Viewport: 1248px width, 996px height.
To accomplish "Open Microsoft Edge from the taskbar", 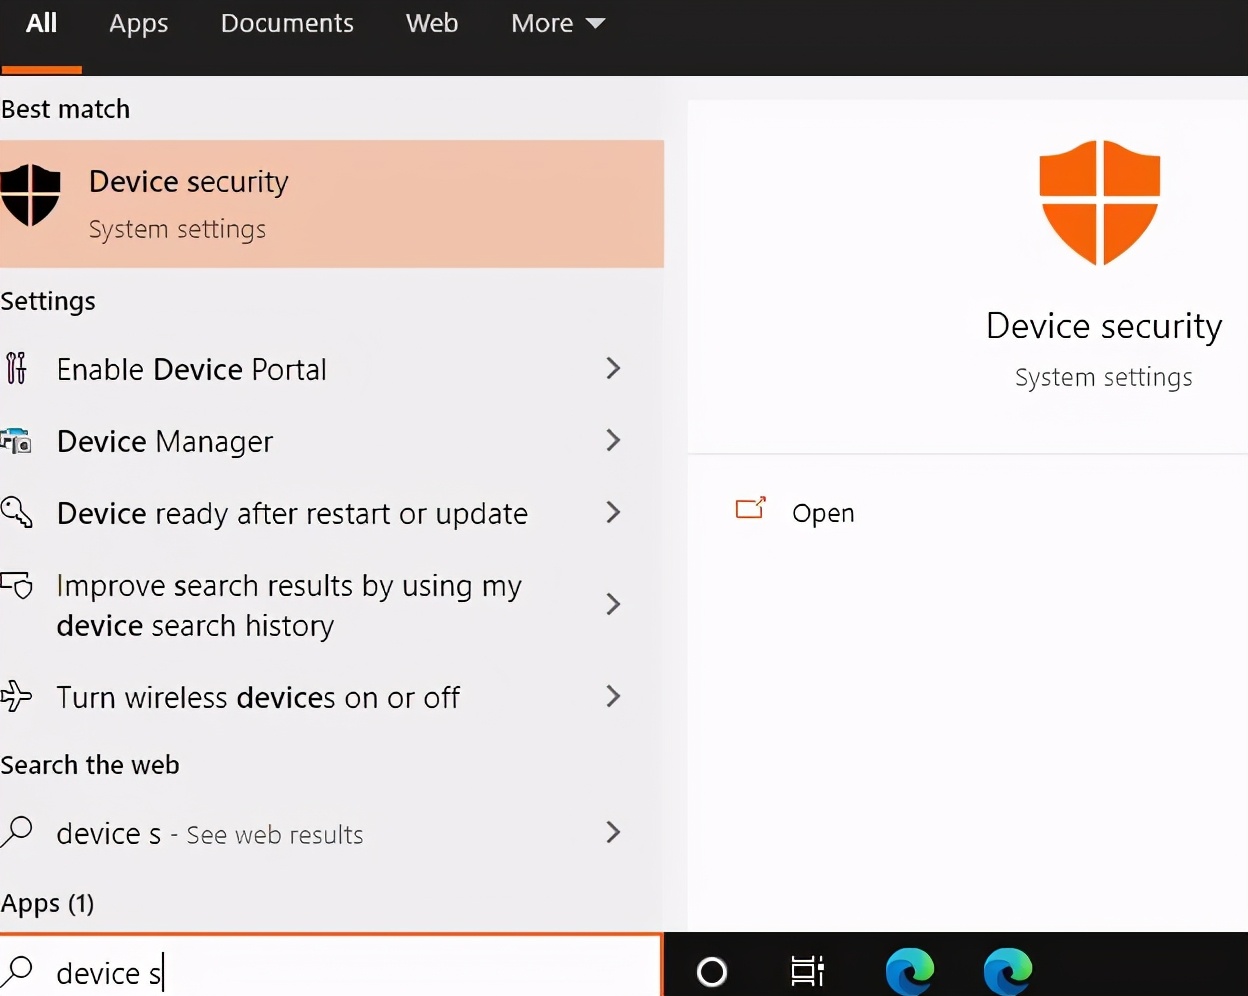I will click(909, 970).
